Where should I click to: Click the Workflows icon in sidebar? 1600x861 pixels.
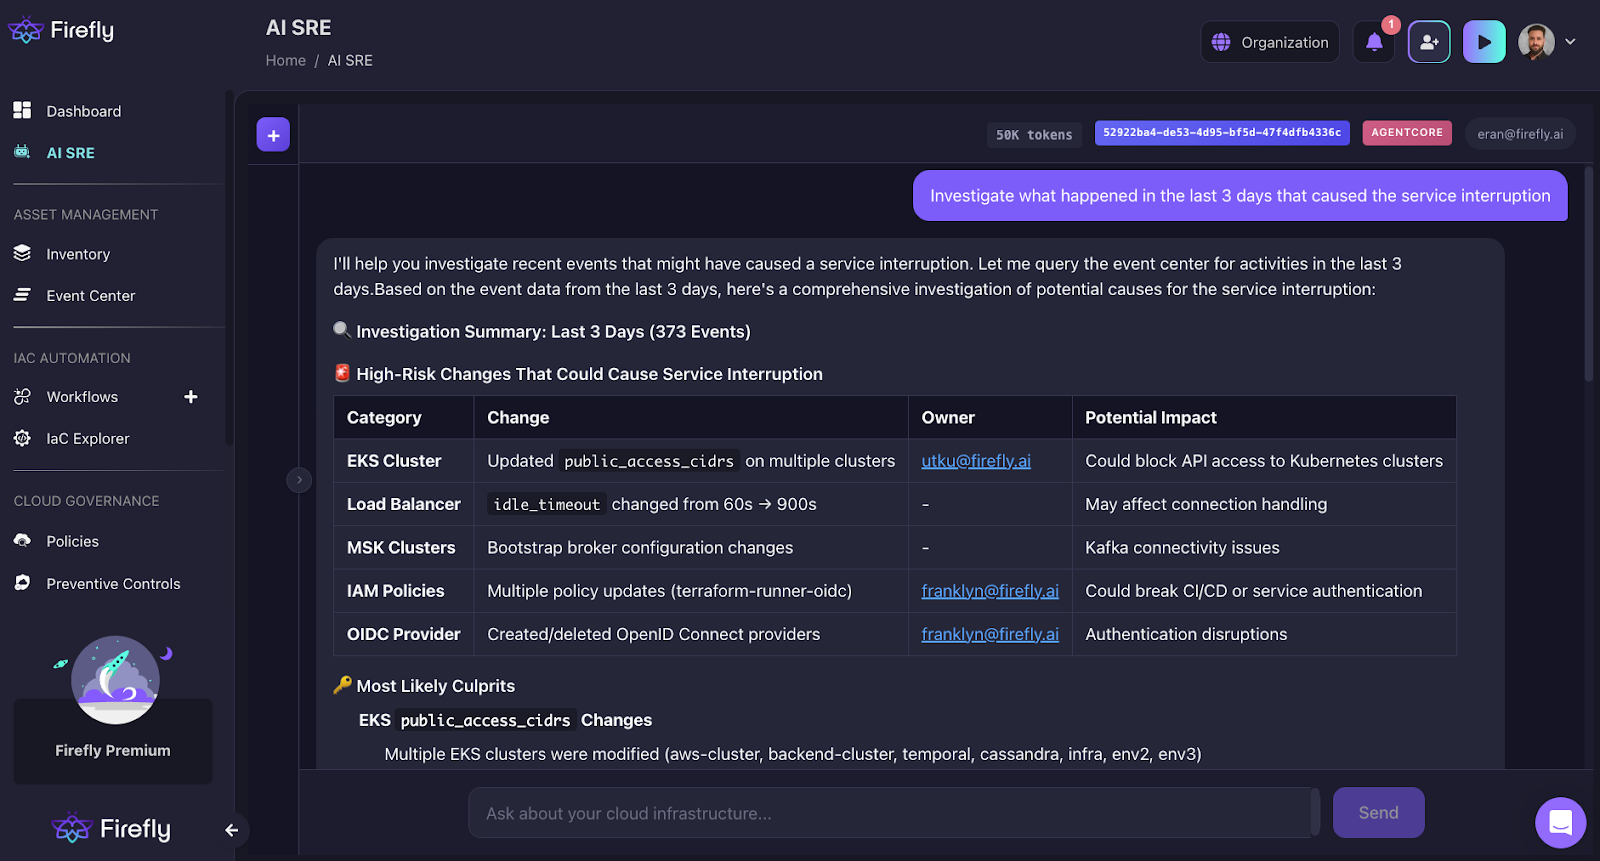tap(22, 396)
